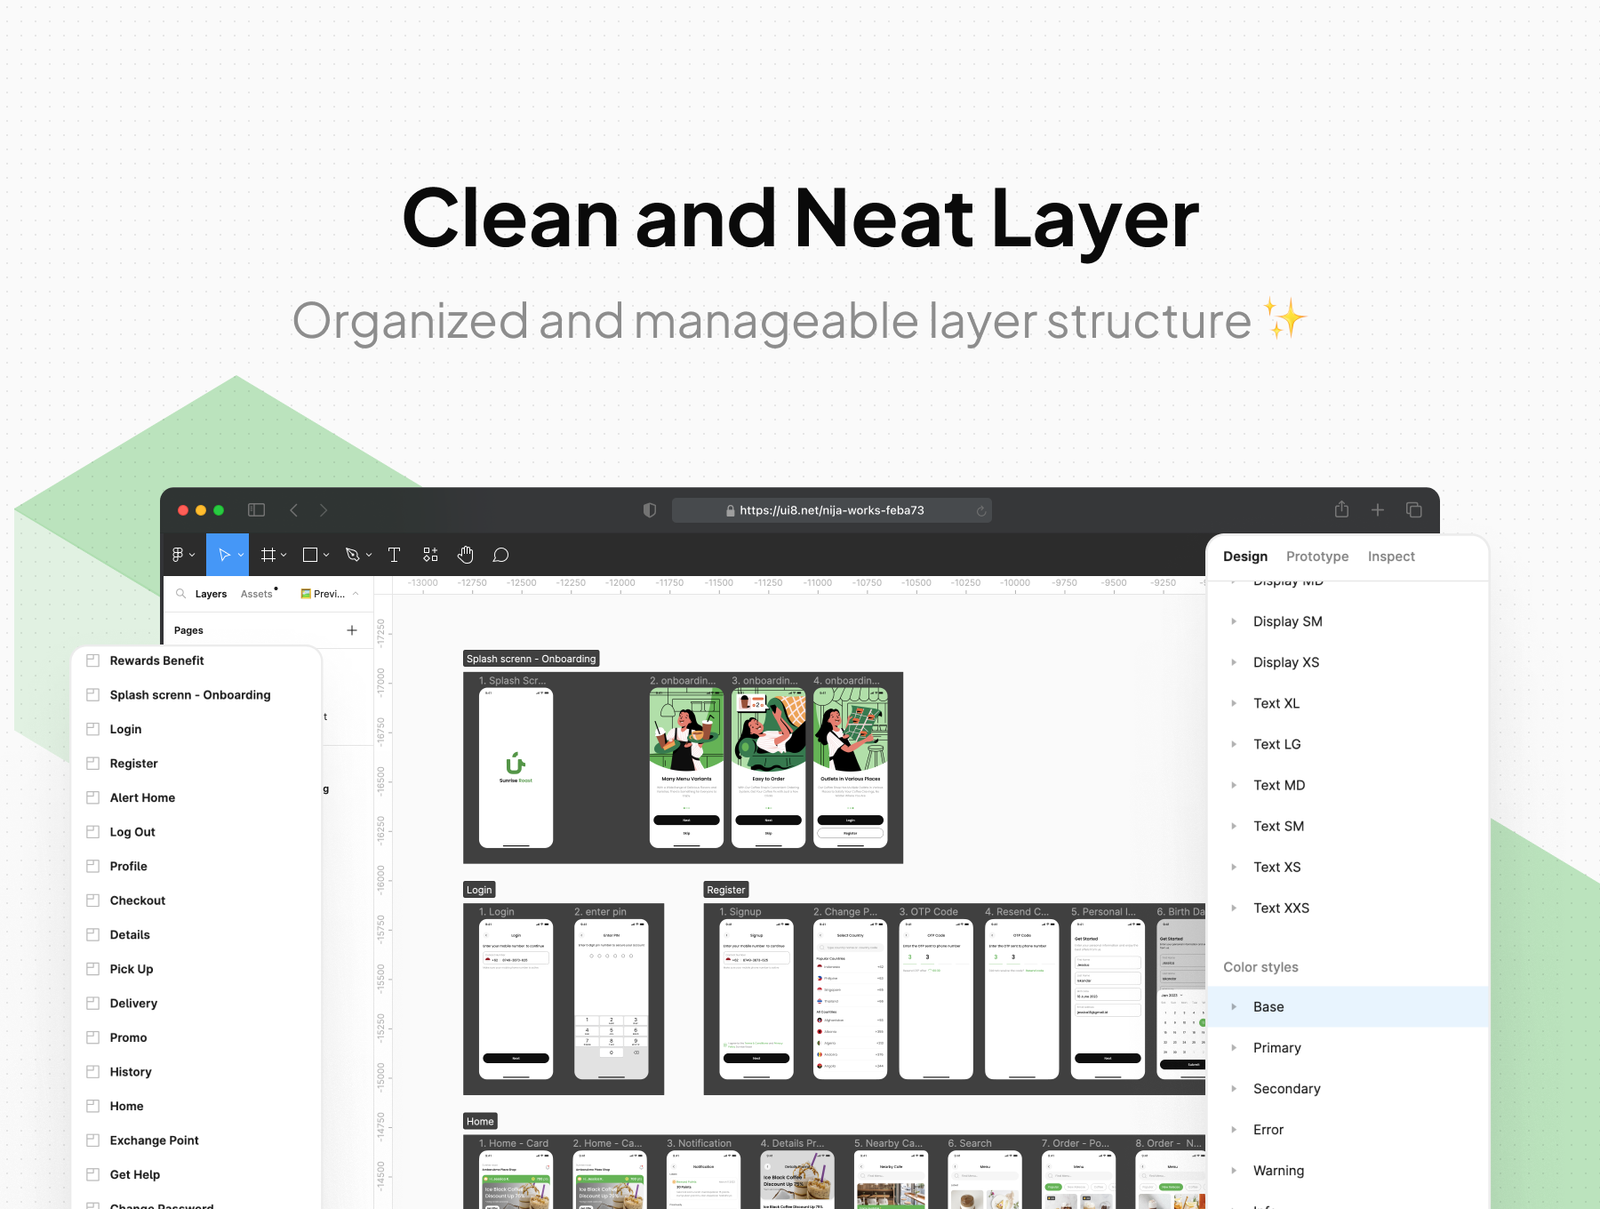1600x1209 pixels.
Task: Expand the Text XL style group
Action: tap(1234, 704)
